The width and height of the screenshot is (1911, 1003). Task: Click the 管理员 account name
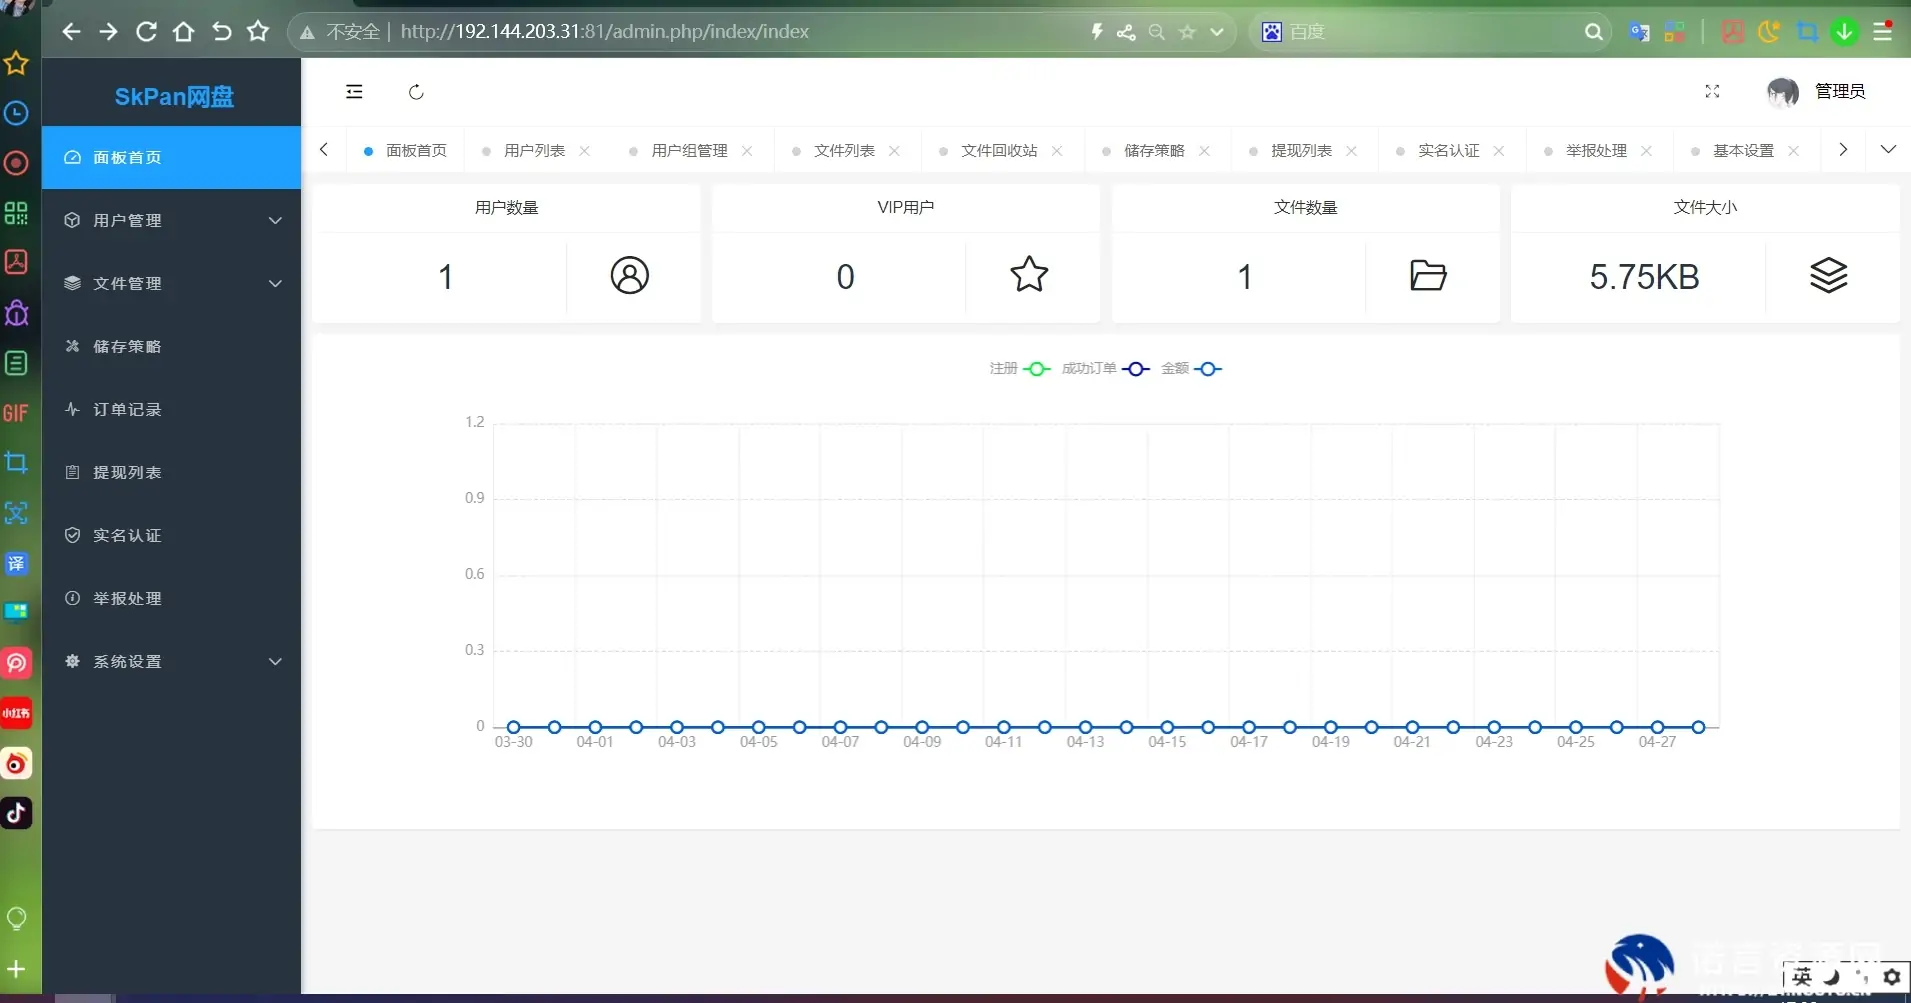pyautogui.click(x=1839, y=92)
